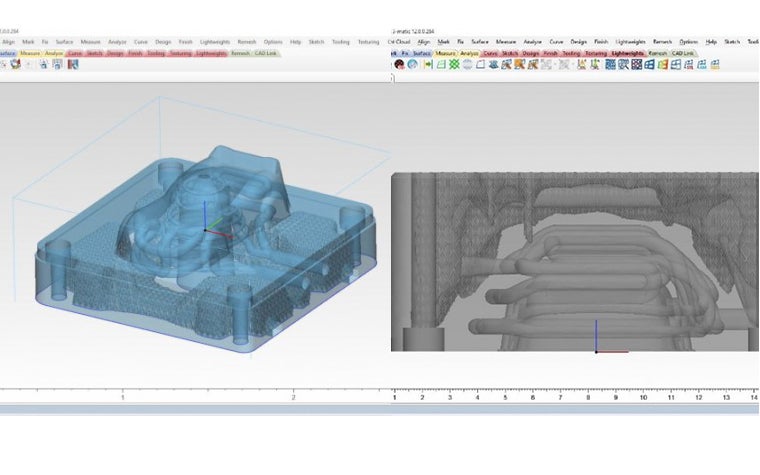Click the rightmost blue-red icon in left window toolbar

point(72,64)
